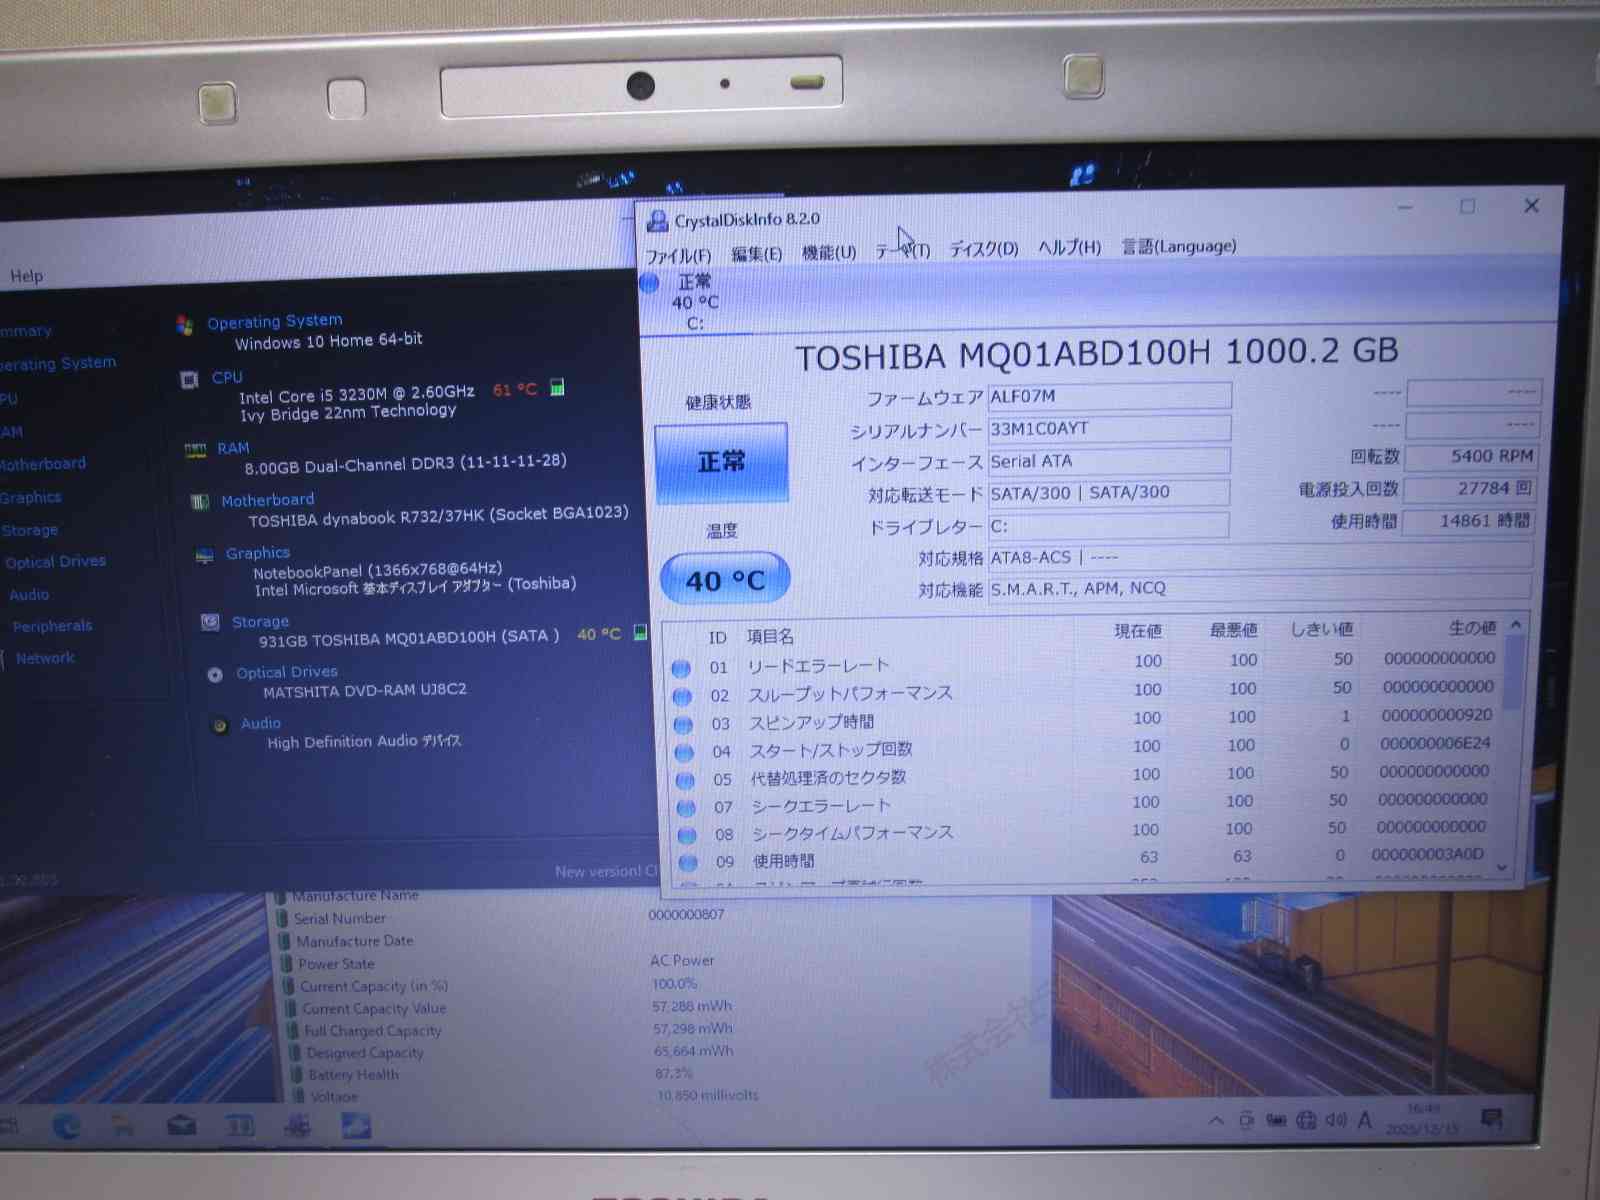Click the Operating System heading link
The width and height of the screenshot is (1600, 1200).
[x=274, y=321]
